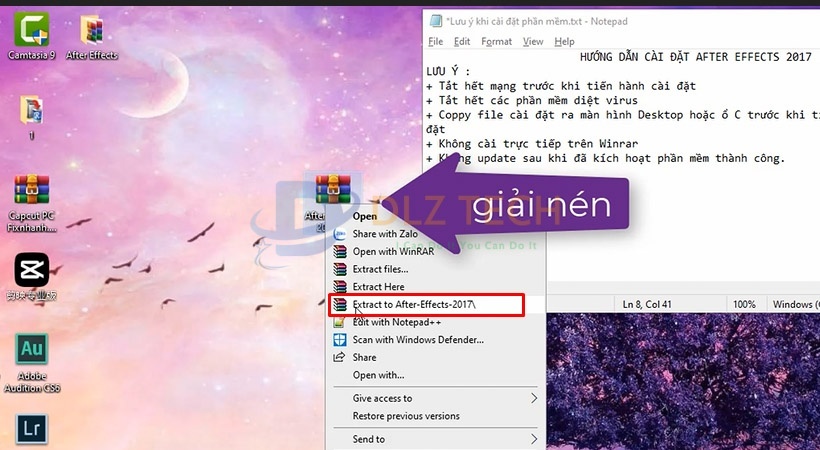Click the Notepad title bar icon
Viewport: 820px width, 450px height.
click(435, 21)
